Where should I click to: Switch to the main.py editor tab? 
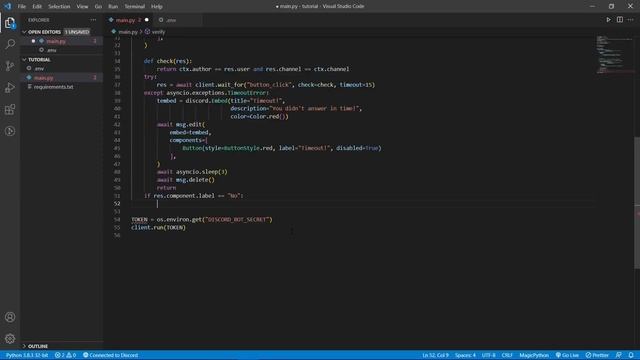(x=125, y=20)
